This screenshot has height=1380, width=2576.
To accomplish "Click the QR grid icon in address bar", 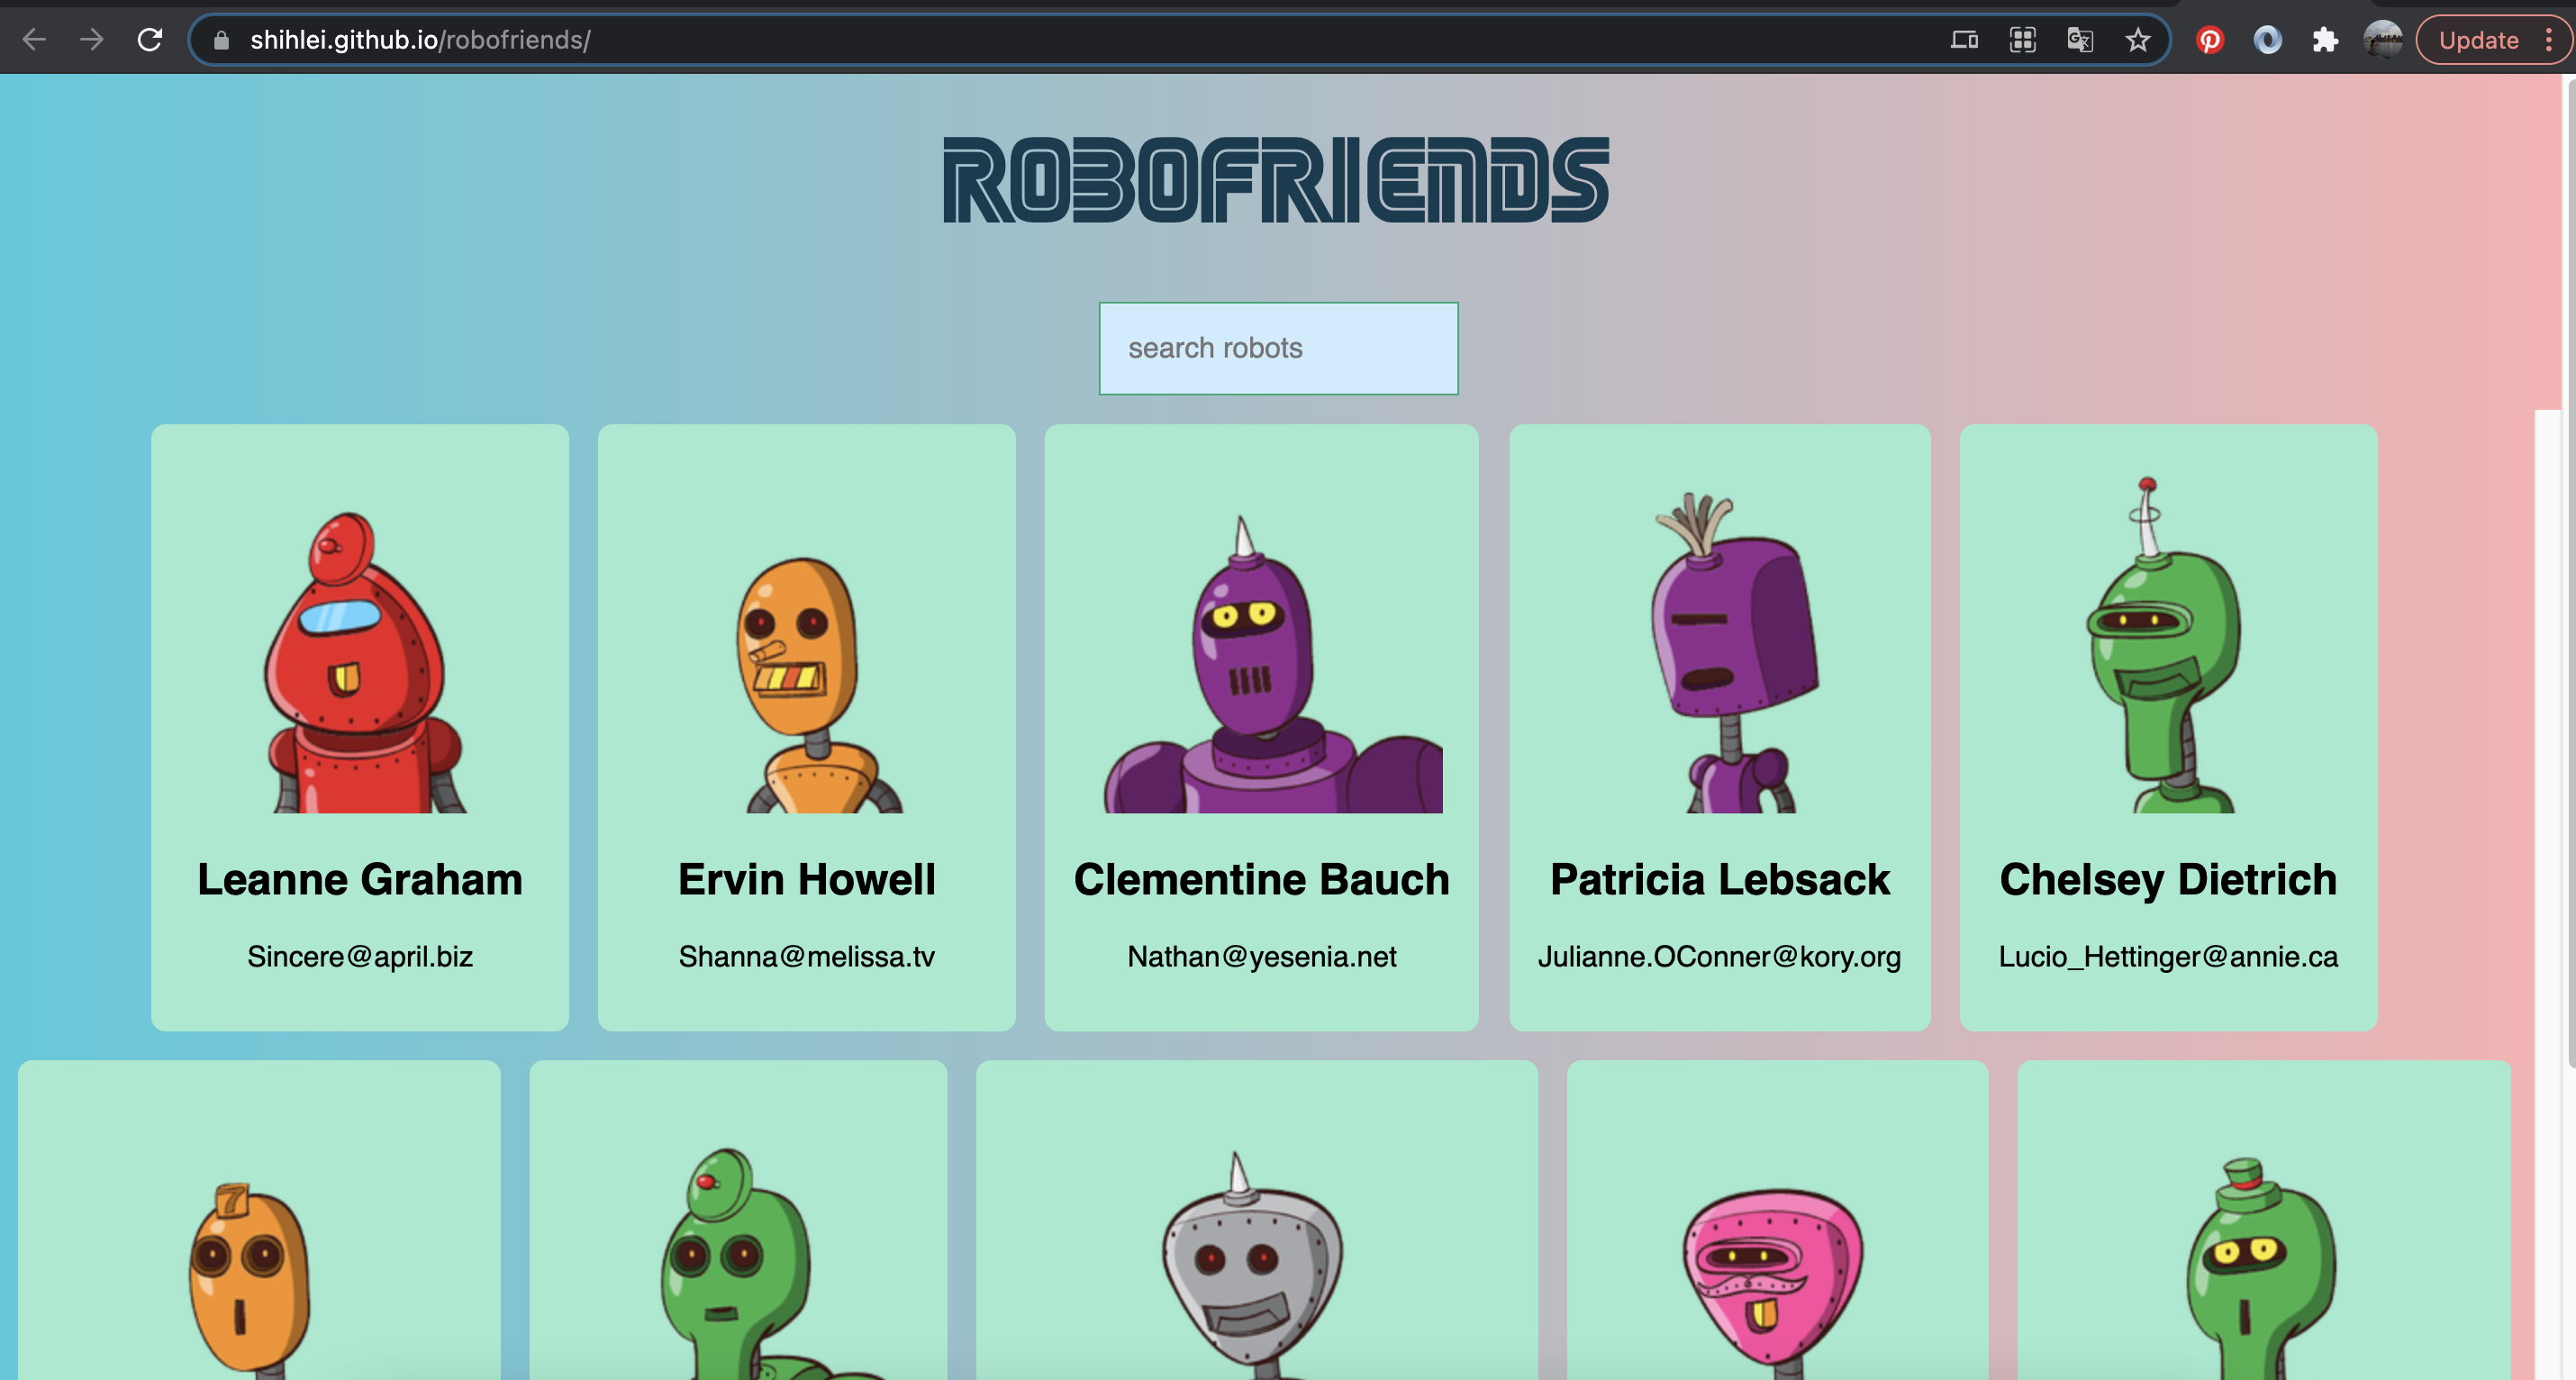I will pos(2022,40).
